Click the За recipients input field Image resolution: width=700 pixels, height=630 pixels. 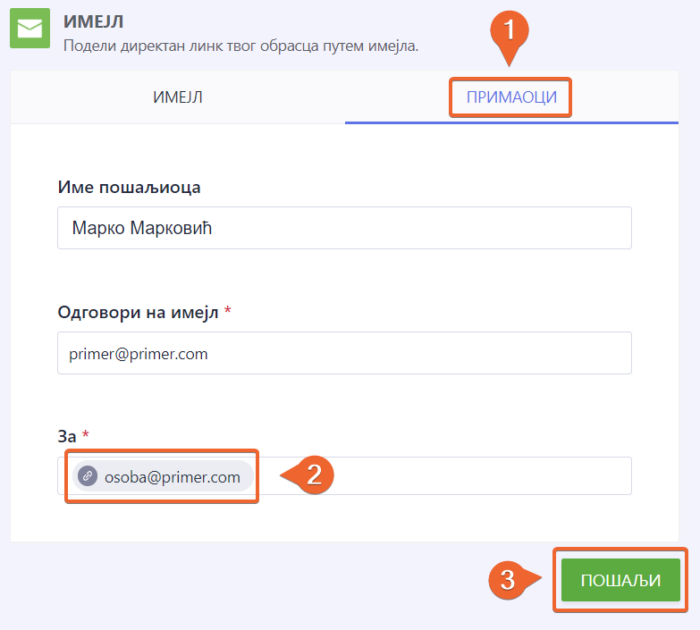pyautogui.click(x=344, y=476)
